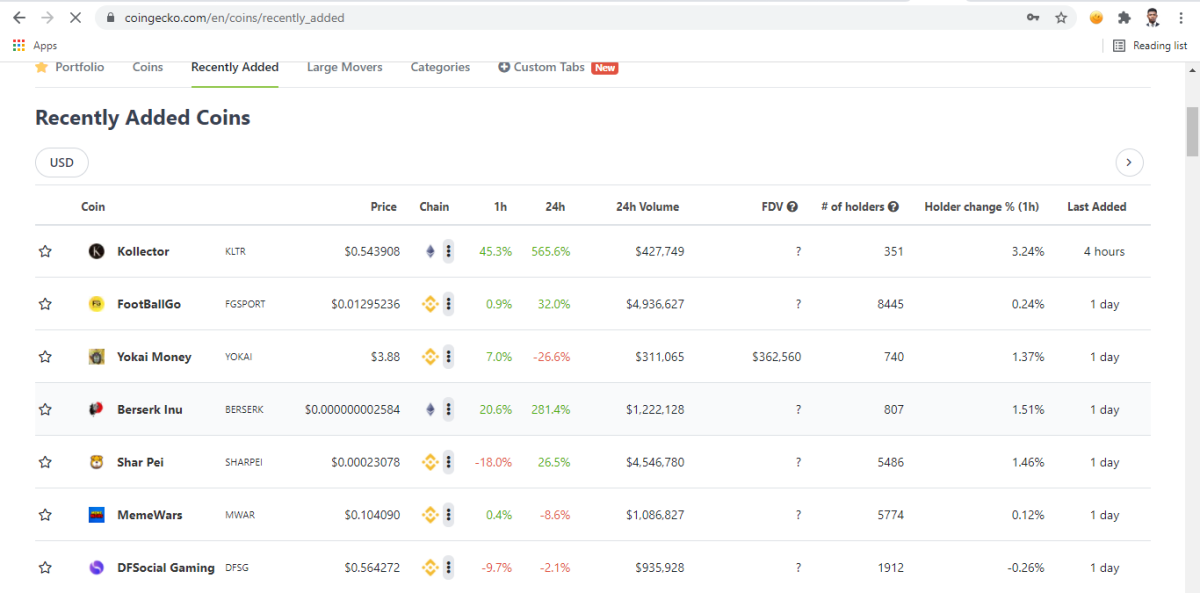Open MemeWars coin logo icon
This screenshot has height=593, width=1200.
click(x=97, y=515)
